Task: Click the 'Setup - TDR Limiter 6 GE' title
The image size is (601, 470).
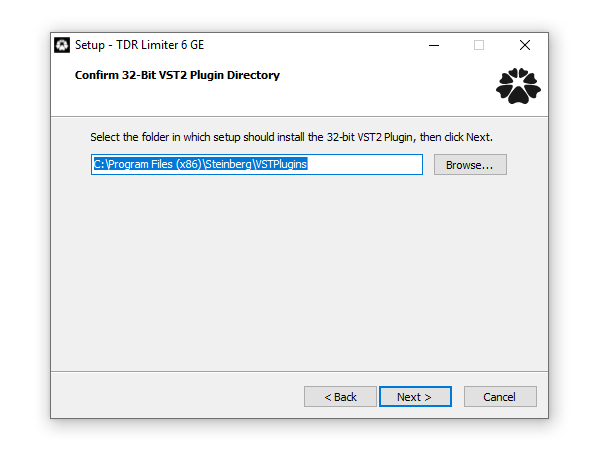Action: pyautogui.click(x=140, y=45)
